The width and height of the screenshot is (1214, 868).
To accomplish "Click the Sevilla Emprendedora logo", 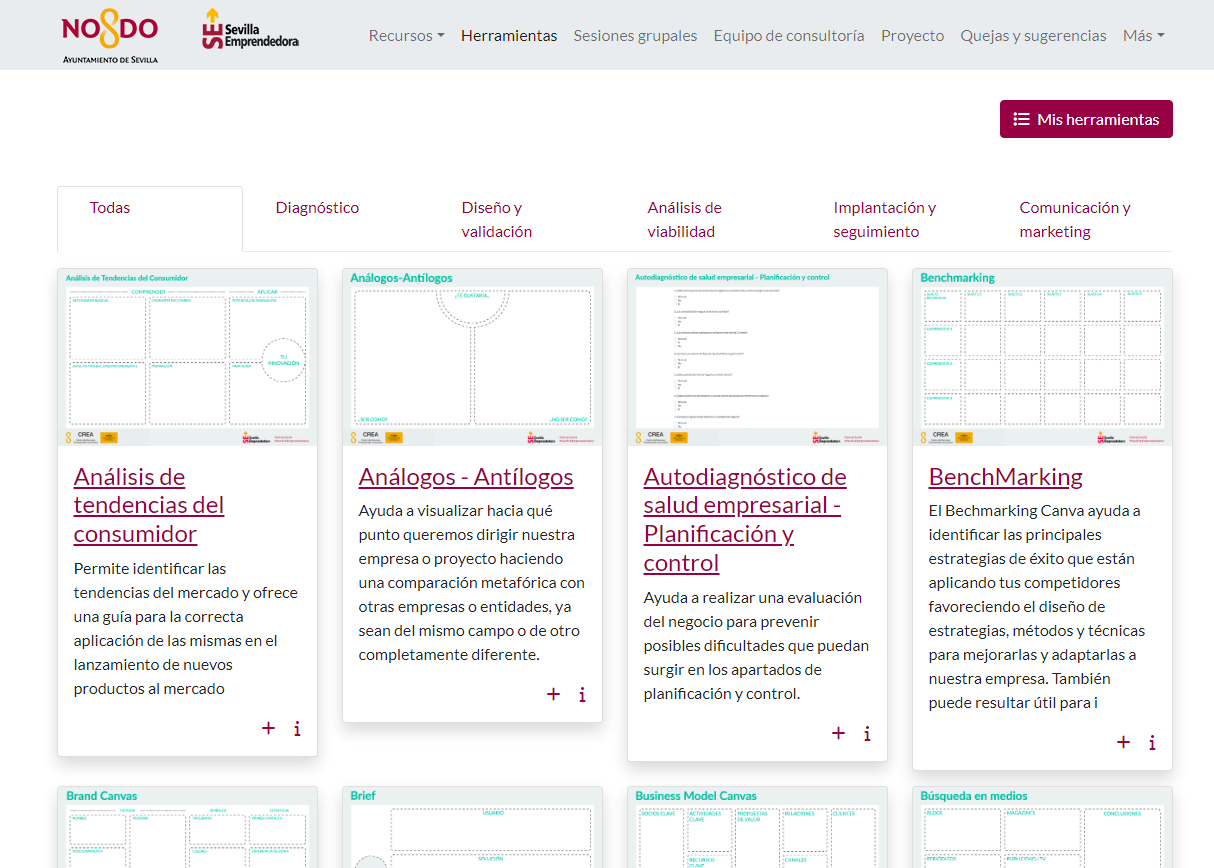I will [250, 30].
